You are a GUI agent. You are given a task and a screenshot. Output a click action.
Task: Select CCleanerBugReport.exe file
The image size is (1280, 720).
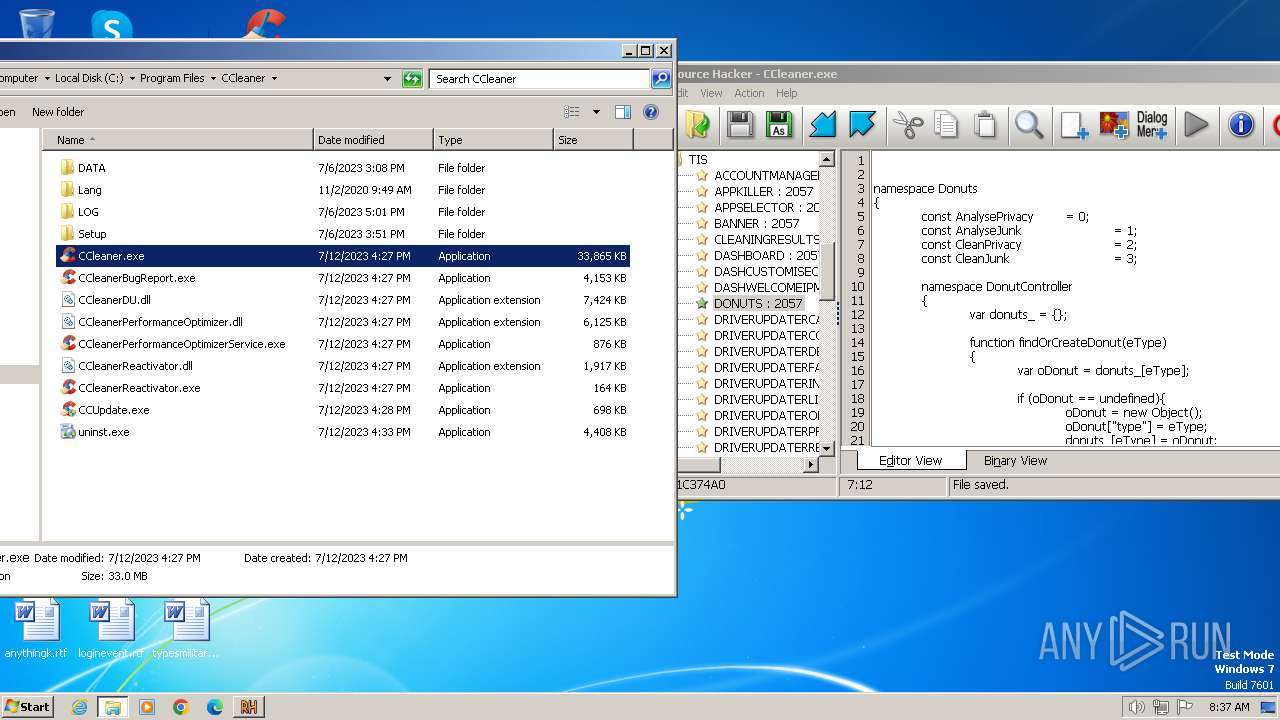click(136, 278)
